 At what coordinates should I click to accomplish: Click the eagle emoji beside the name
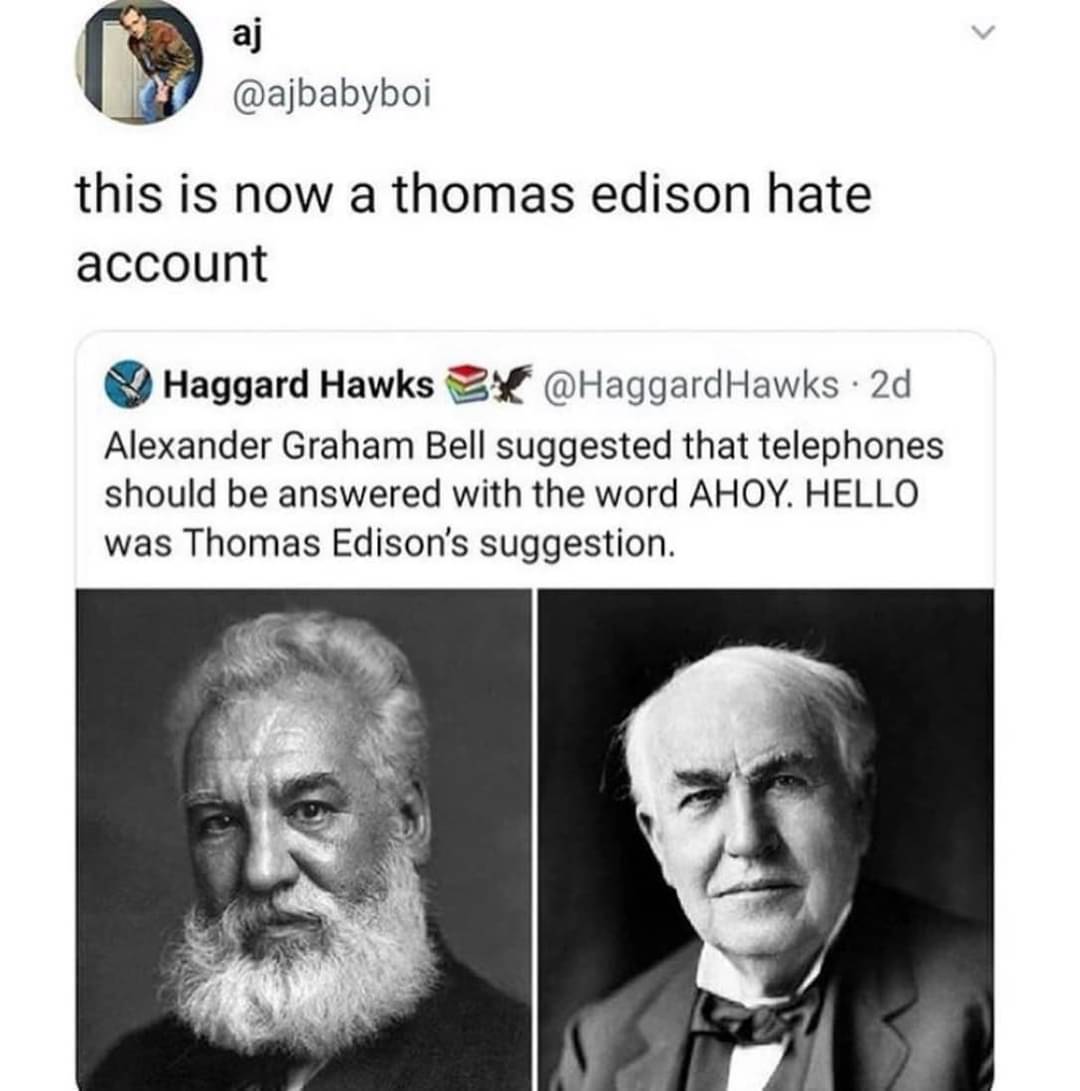[x=511, y=384]
